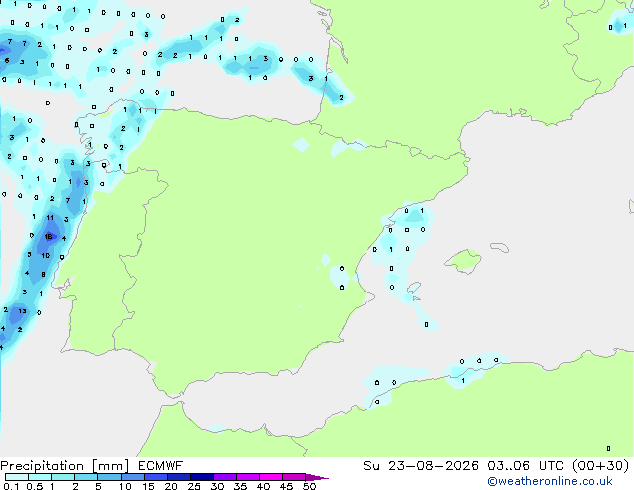The width and height of the screenshot is (634, 490).
Task: Click the lightest legend swatch after 0.1
Action: tap(17, 477)
